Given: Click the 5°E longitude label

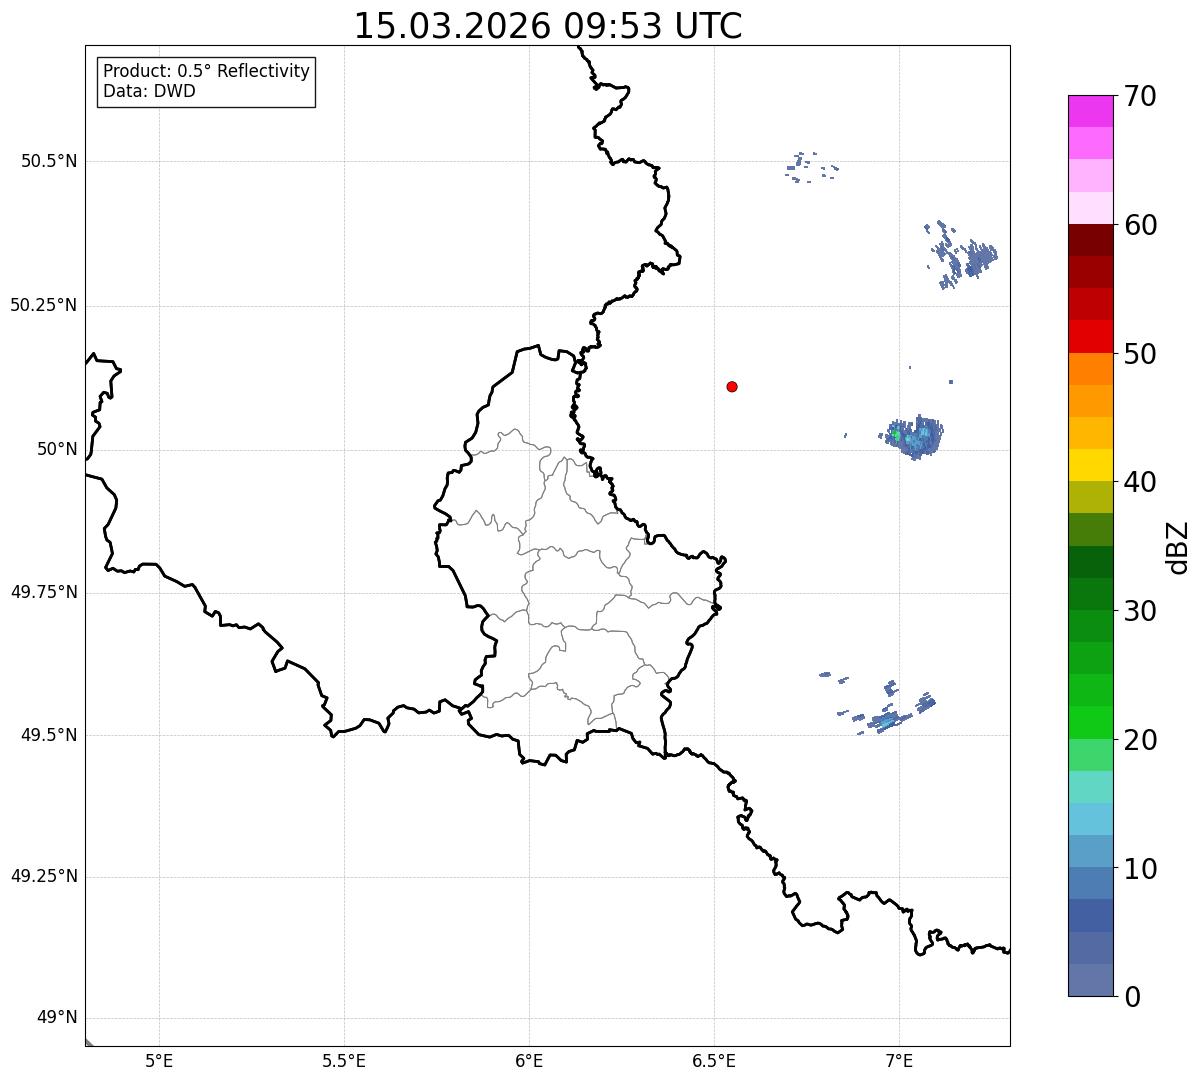Looking at the screenshot, I should [x=159, y=1060].
